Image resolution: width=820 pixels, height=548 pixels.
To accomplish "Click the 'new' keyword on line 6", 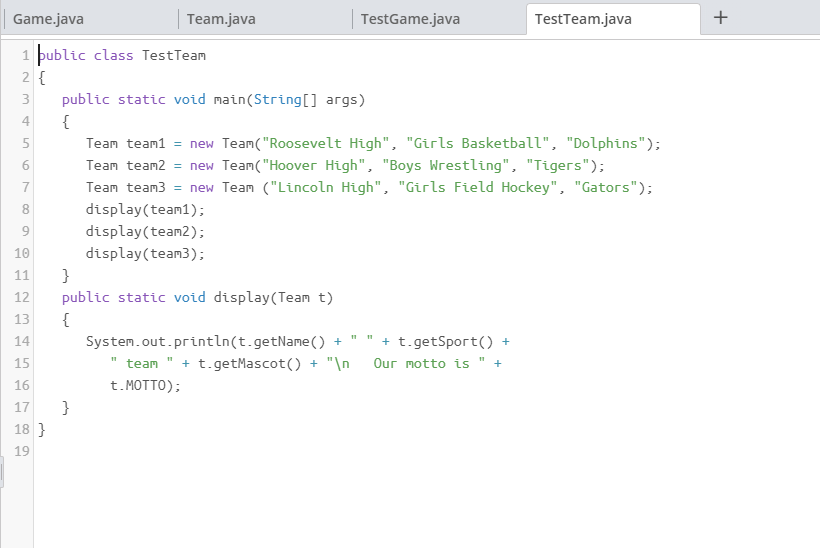I will [x=201, y=165].
